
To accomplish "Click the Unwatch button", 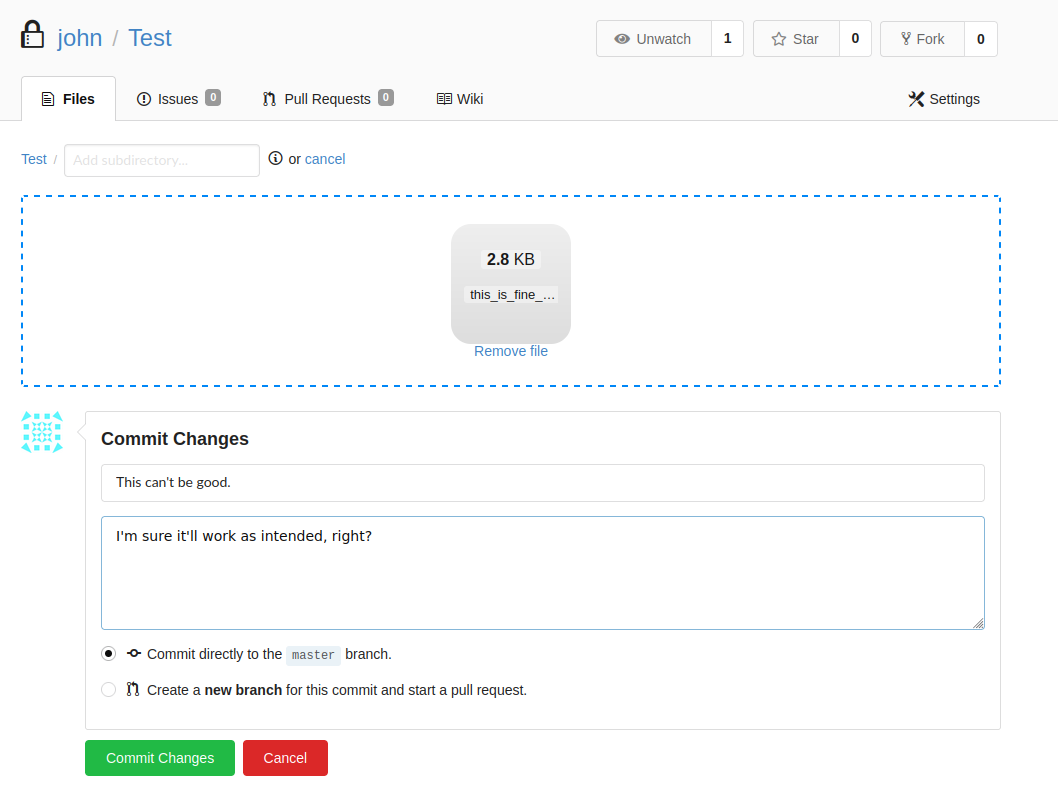I will 654,39.
